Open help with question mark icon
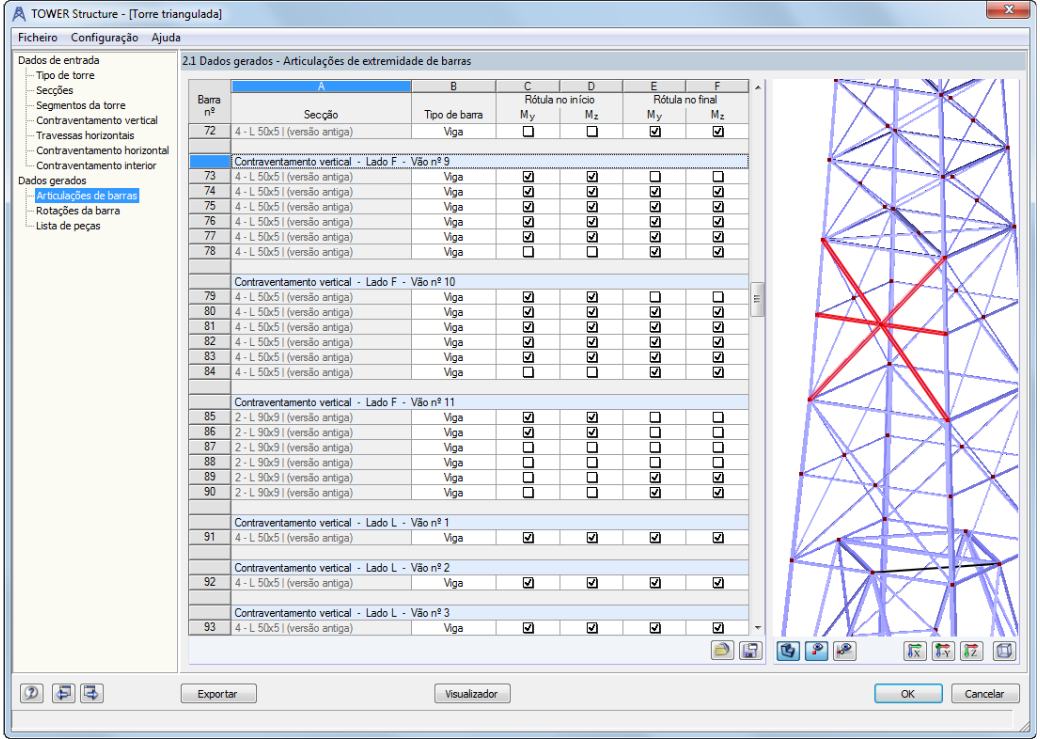Image resolution: width=1040 pixels, height=739 pixels. tap(32, 693)
